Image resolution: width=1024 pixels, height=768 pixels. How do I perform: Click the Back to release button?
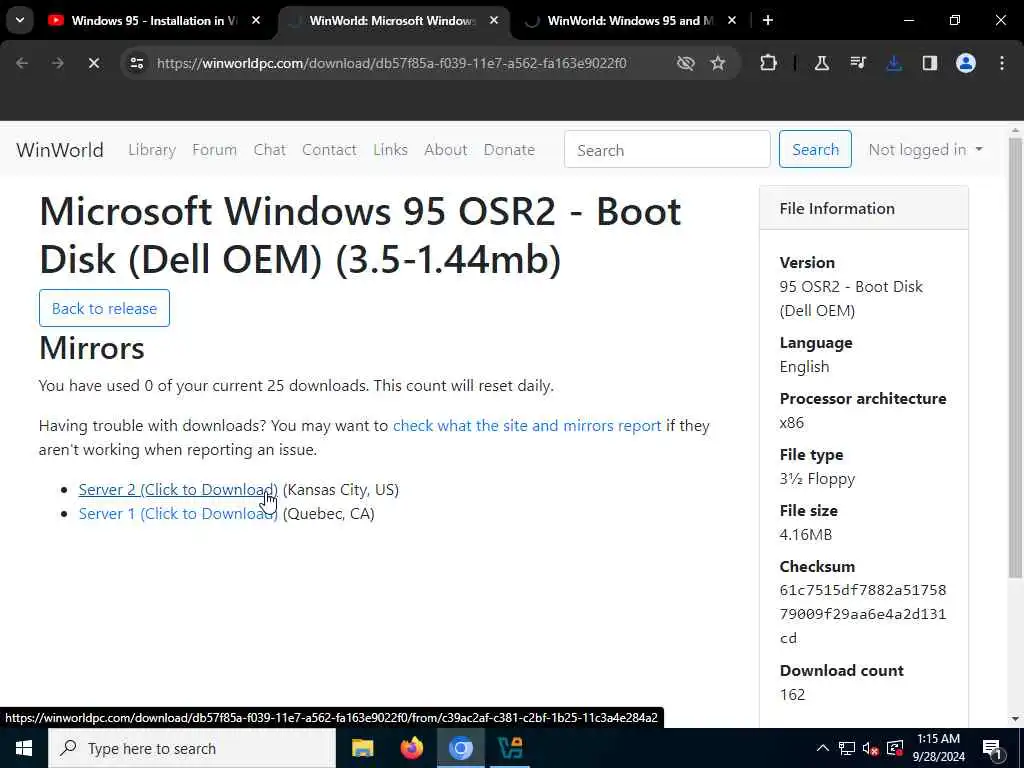(x=104, y=308)
